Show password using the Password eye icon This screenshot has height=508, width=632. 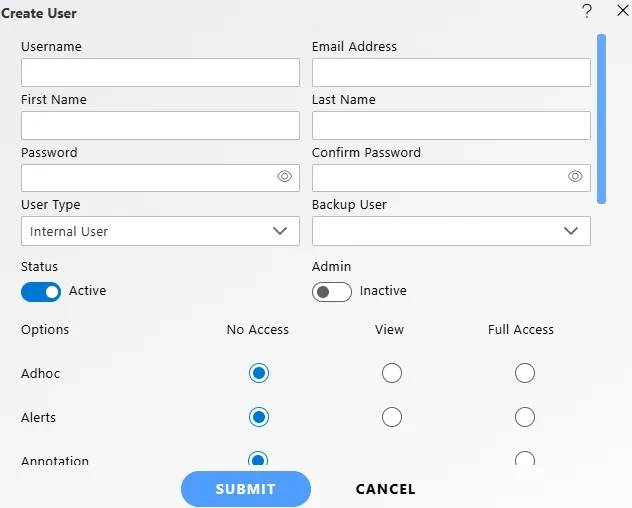[x=284, y=176]
